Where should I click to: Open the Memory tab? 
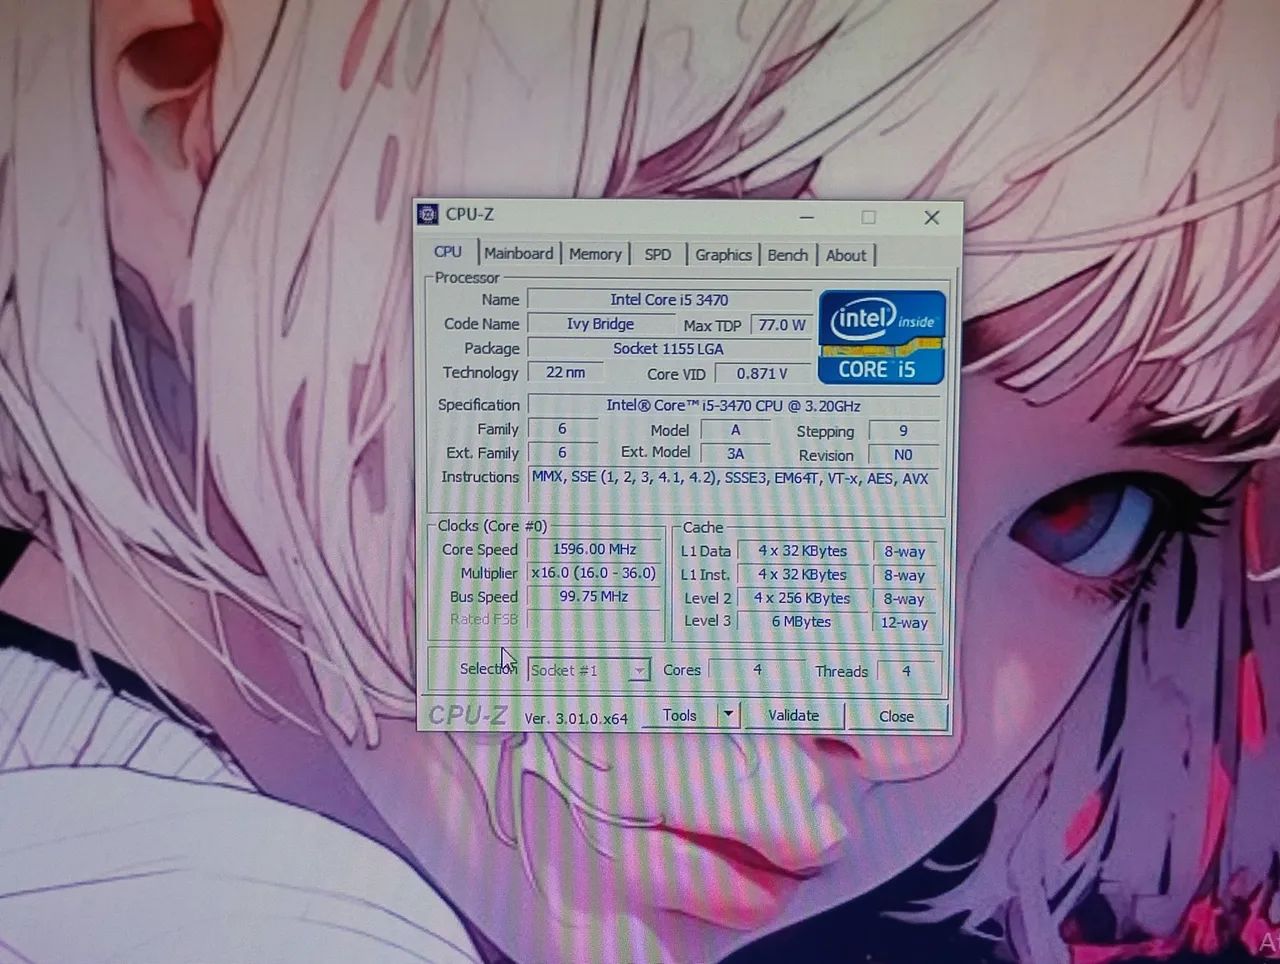[595, 254]
